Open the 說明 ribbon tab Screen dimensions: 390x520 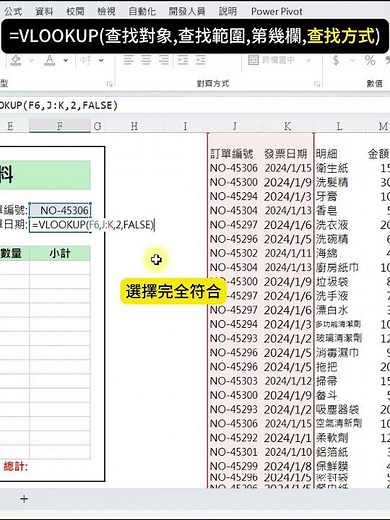click(228, 11)
